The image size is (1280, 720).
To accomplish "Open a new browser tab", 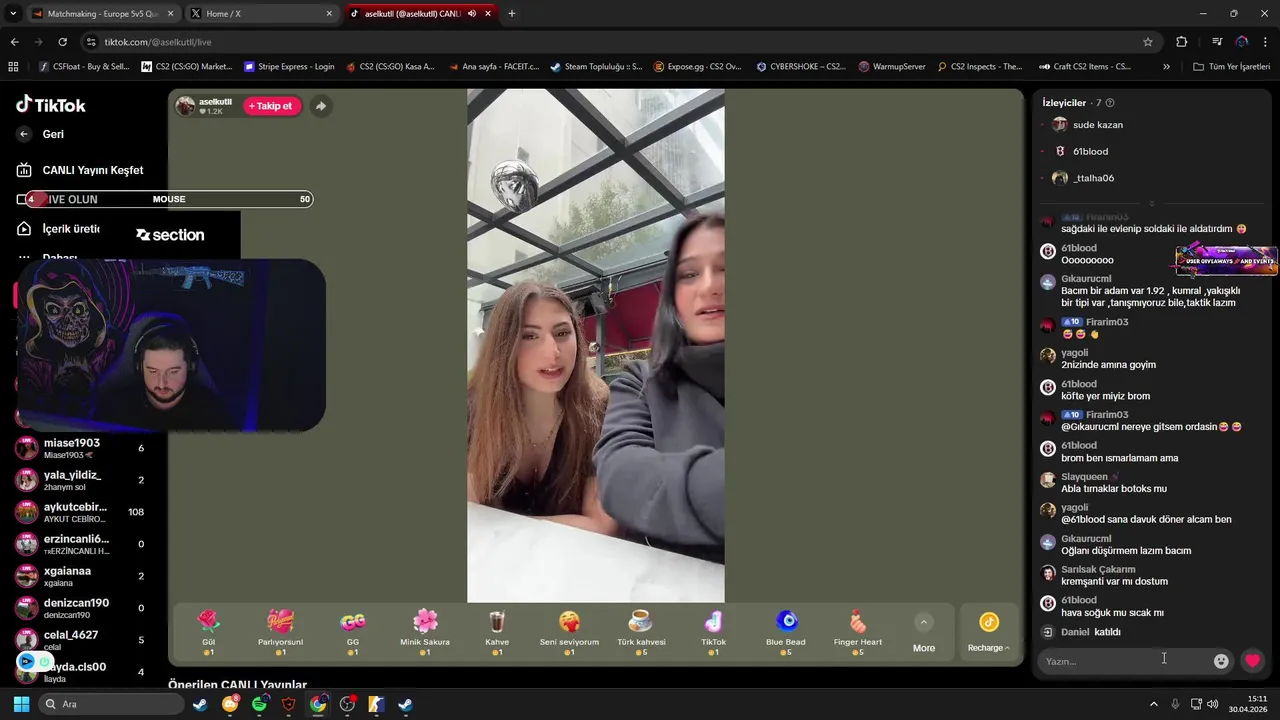I will [512, 14].
